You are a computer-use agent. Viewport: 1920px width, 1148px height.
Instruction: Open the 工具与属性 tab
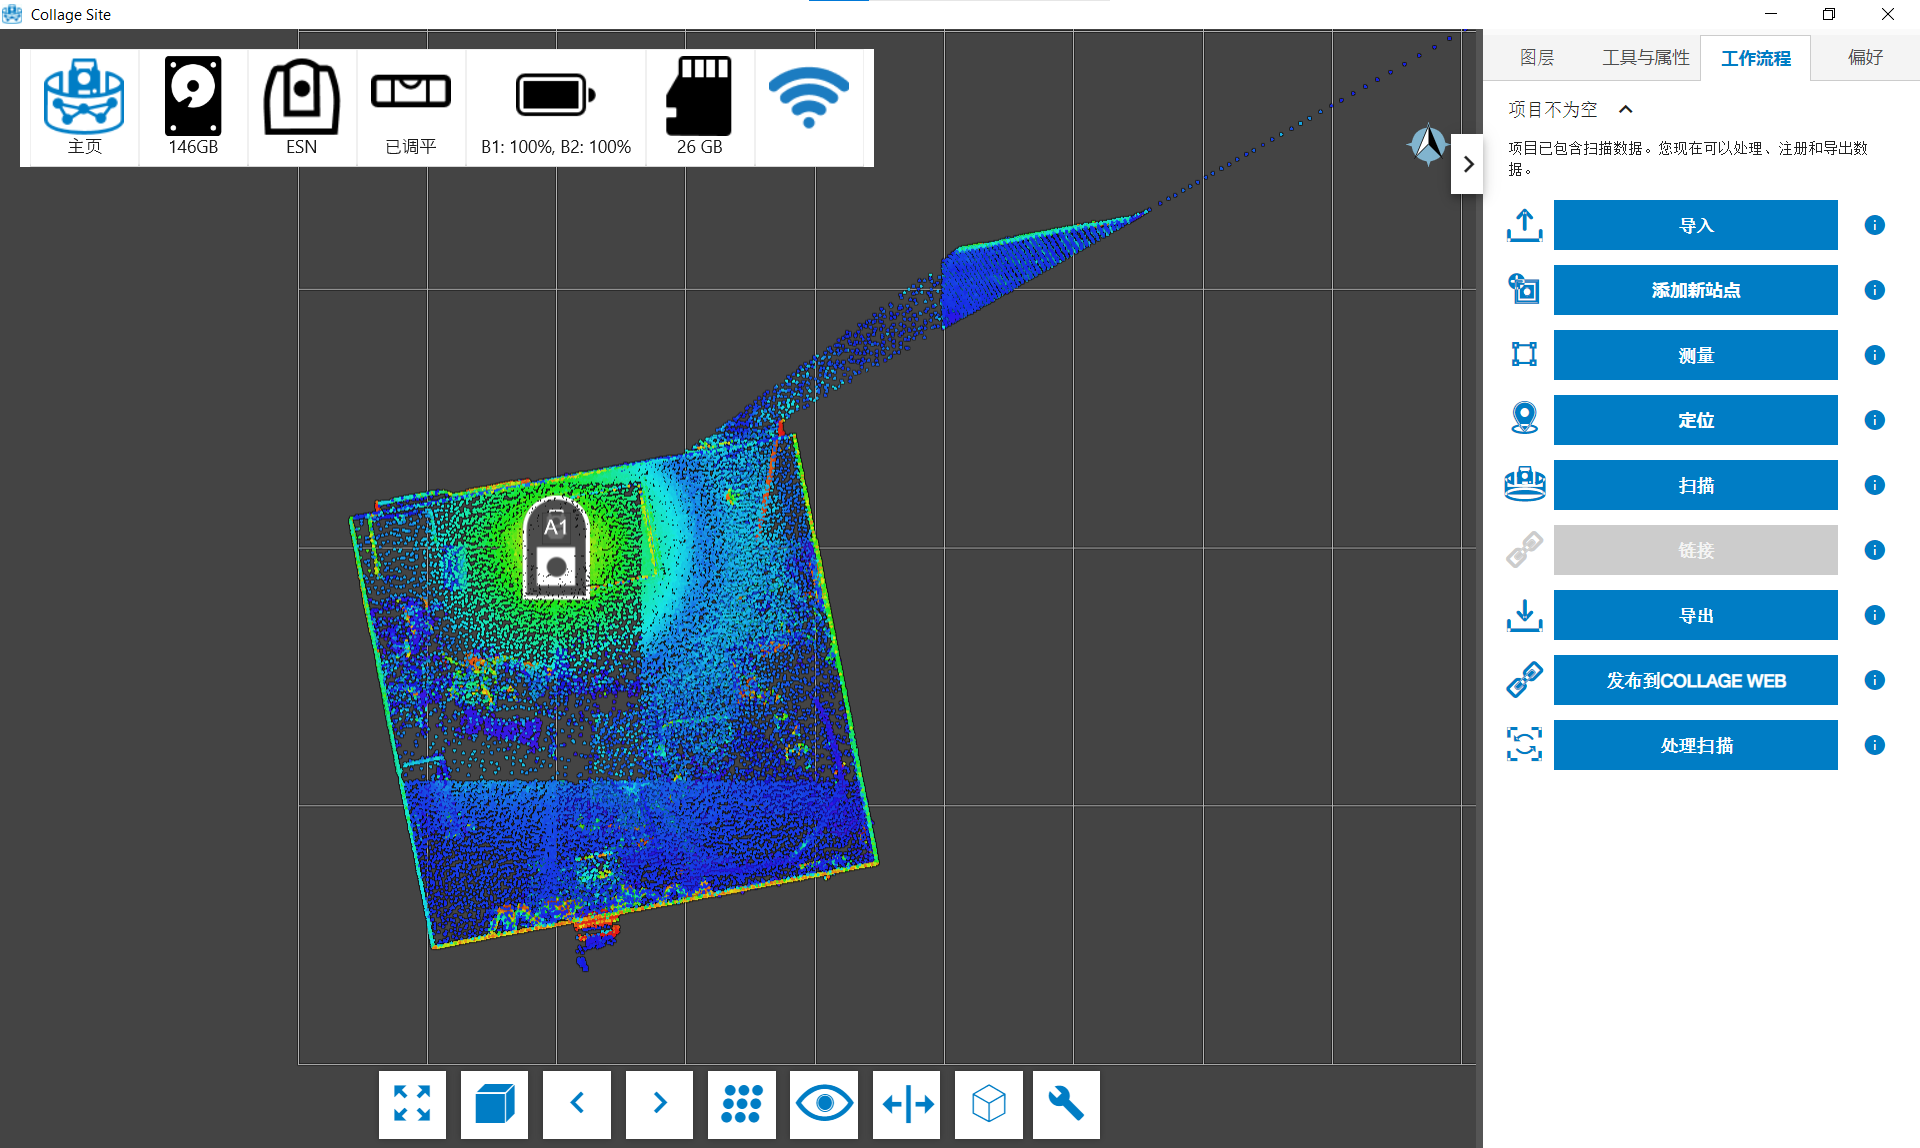point(1645,58)
